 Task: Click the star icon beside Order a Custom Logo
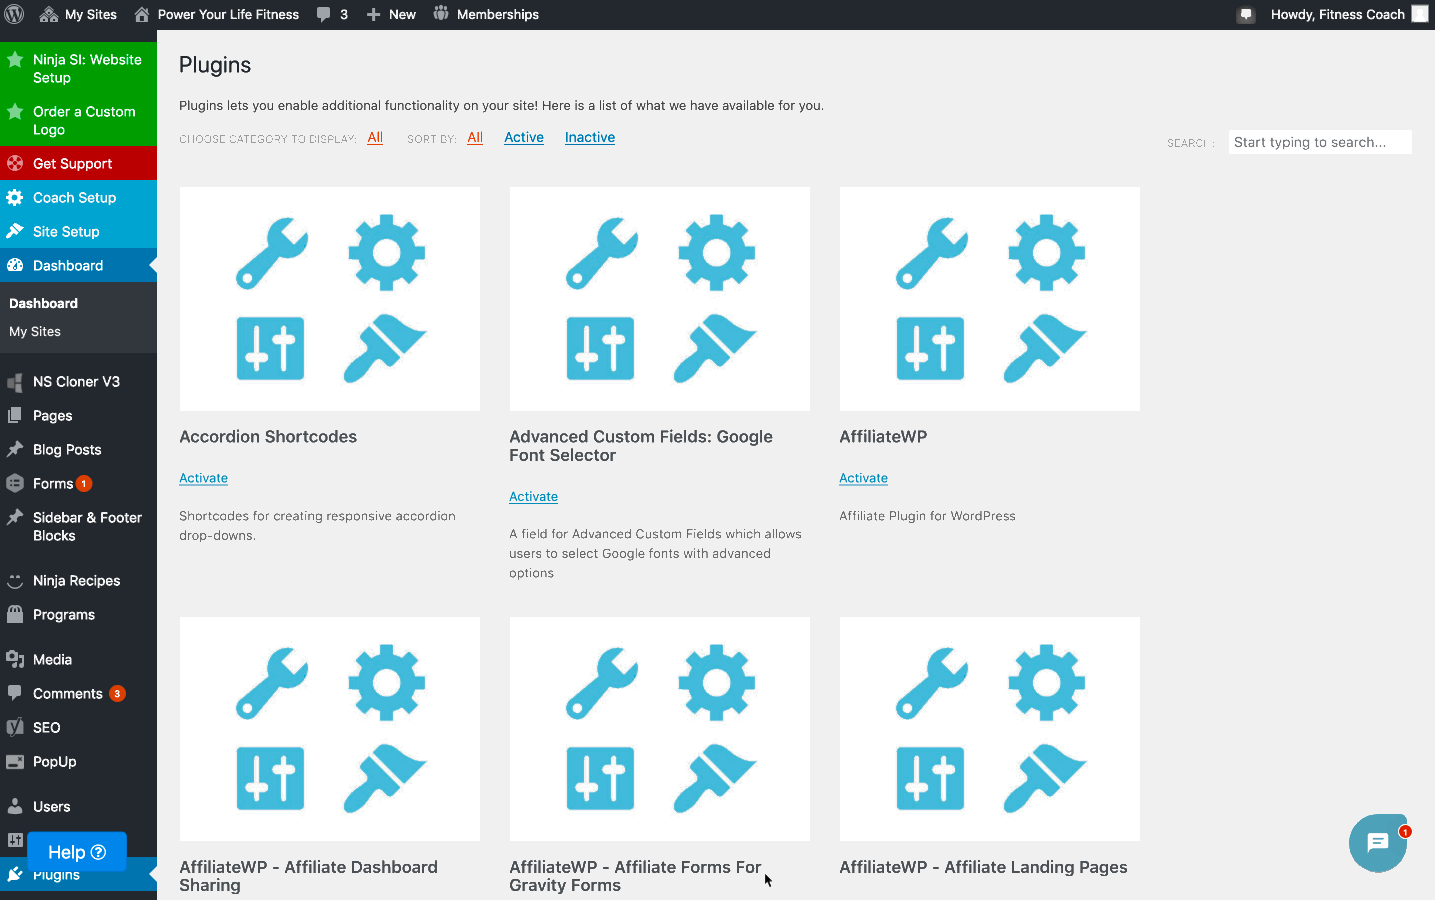(x=15, y=112)
